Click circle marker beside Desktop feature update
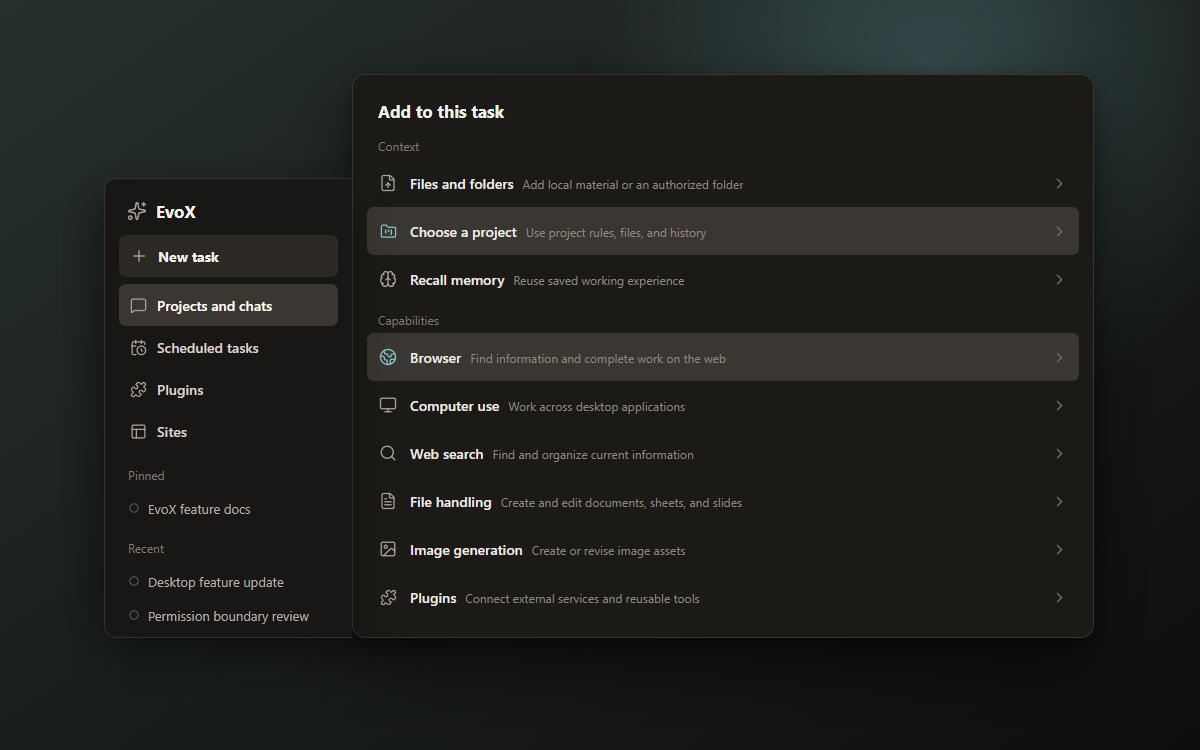 (134, 581)
